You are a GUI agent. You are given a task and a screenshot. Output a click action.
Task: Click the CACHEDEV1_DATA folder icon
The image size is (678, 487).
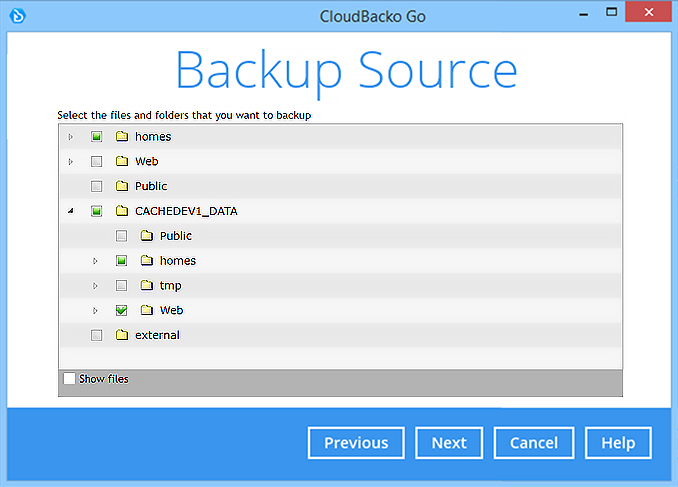122,211
